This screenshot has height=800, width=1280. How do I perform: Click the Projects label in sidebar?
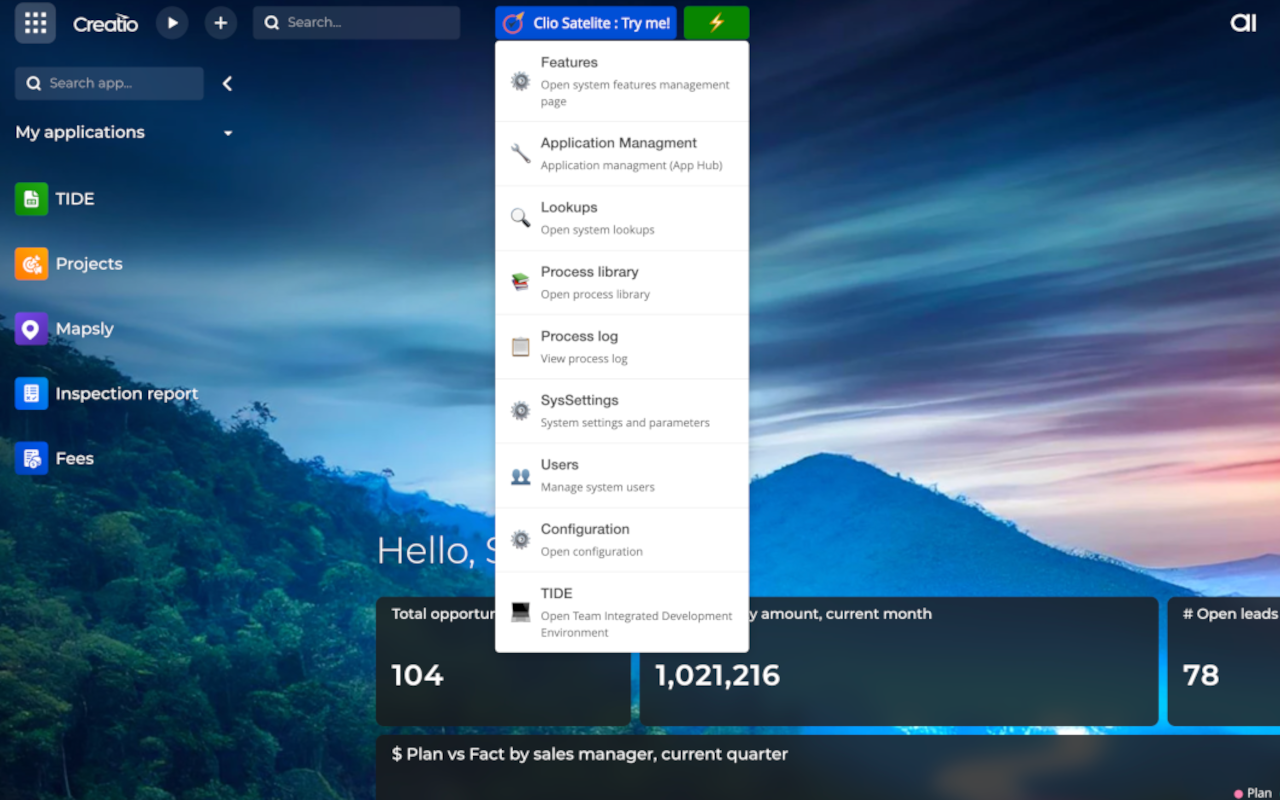pyautogui.click(x=89, y=264)
